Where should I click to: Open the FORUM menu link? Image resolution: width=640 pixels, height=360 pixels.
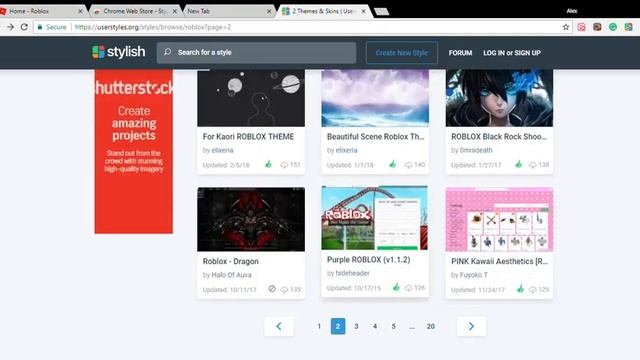click(460, 53)
